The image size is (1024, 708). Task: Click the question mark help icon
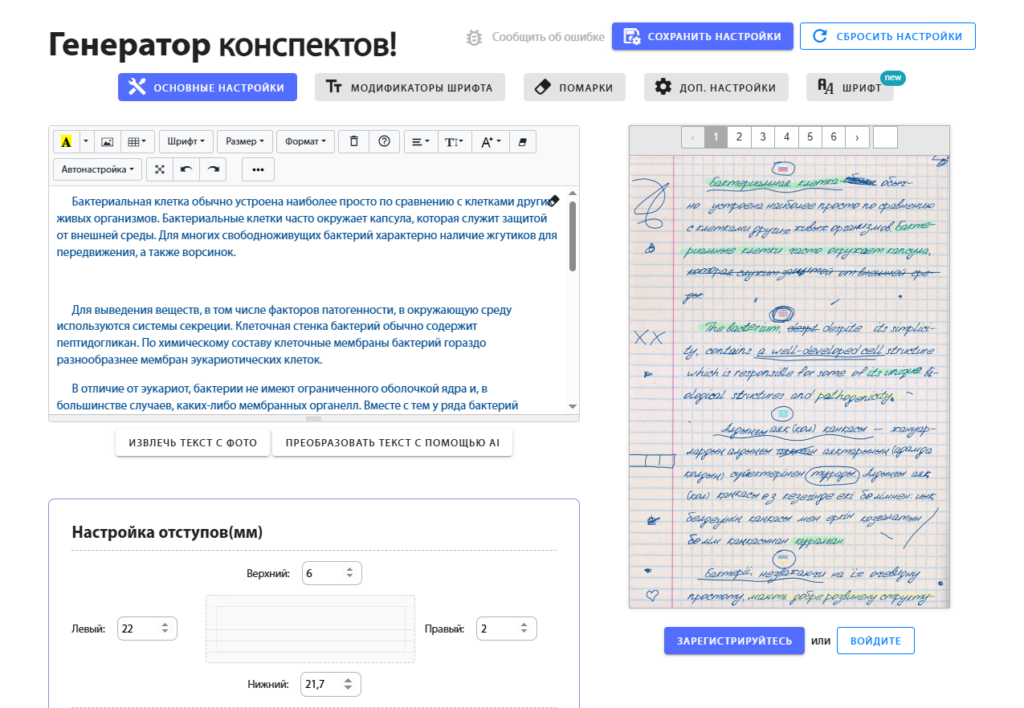pos(384,142)
